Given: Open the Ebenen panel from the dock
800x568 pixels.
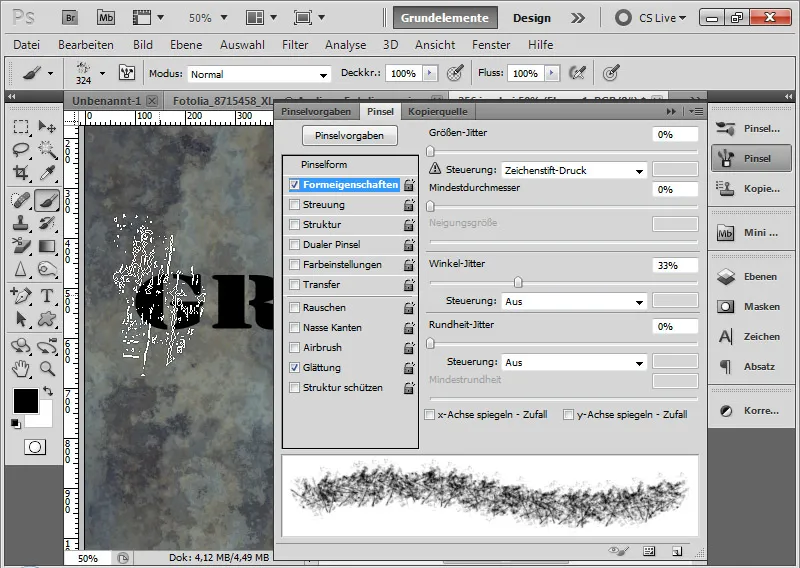Looking at the screenshot, I should (x=751, y=277).
